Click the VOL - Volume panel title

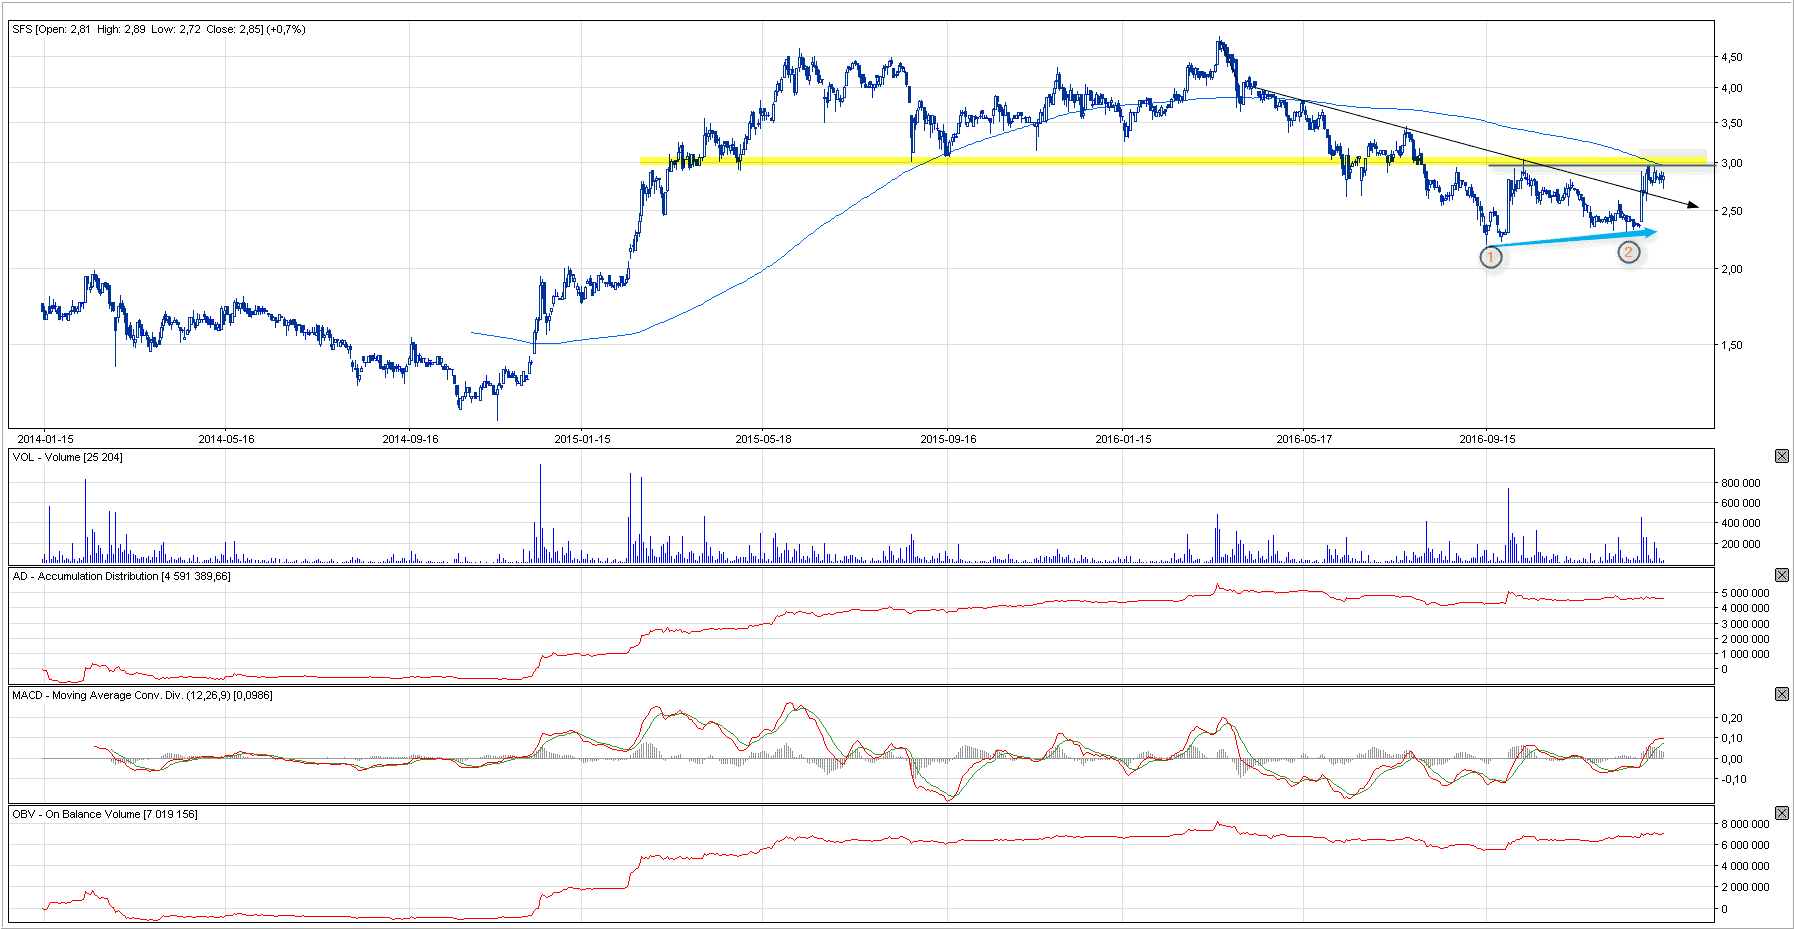pyautogui.click(x=66, y=457)
